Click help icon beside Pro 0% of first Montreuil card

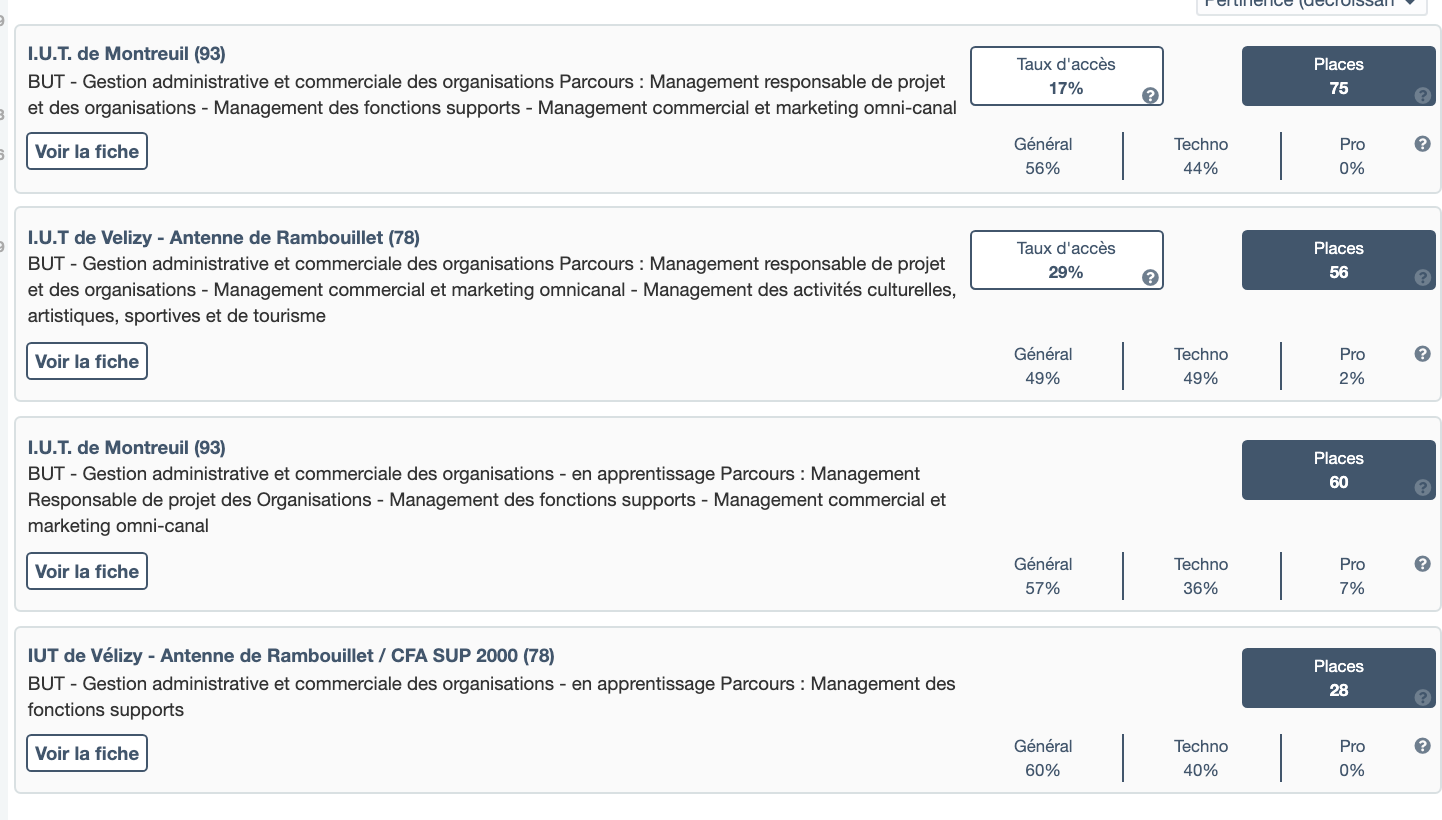coord(1423,144)
